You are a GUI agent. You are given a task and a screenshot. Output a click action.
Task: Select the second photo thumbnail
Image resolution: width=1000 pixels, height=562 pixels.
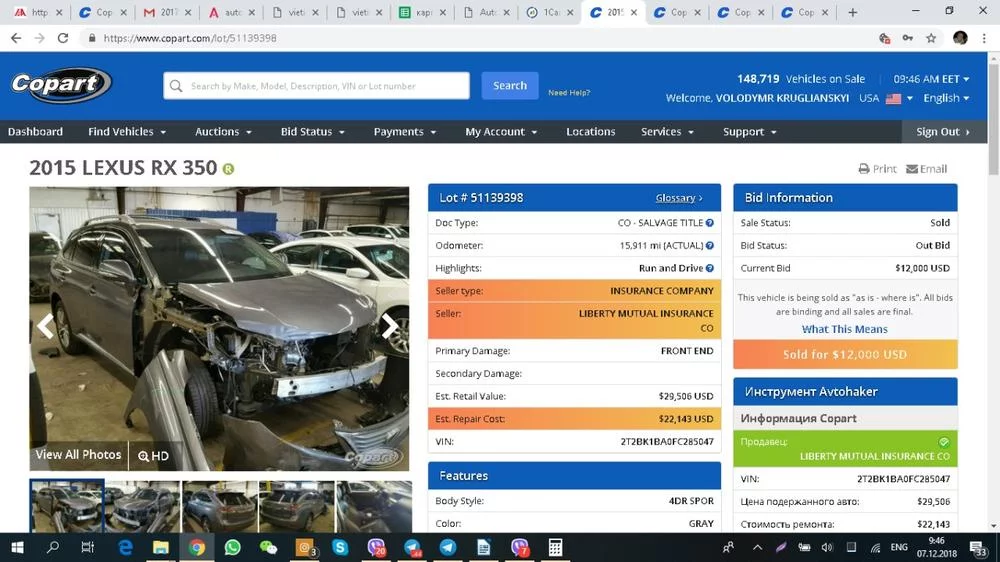(x=143, y=506)
